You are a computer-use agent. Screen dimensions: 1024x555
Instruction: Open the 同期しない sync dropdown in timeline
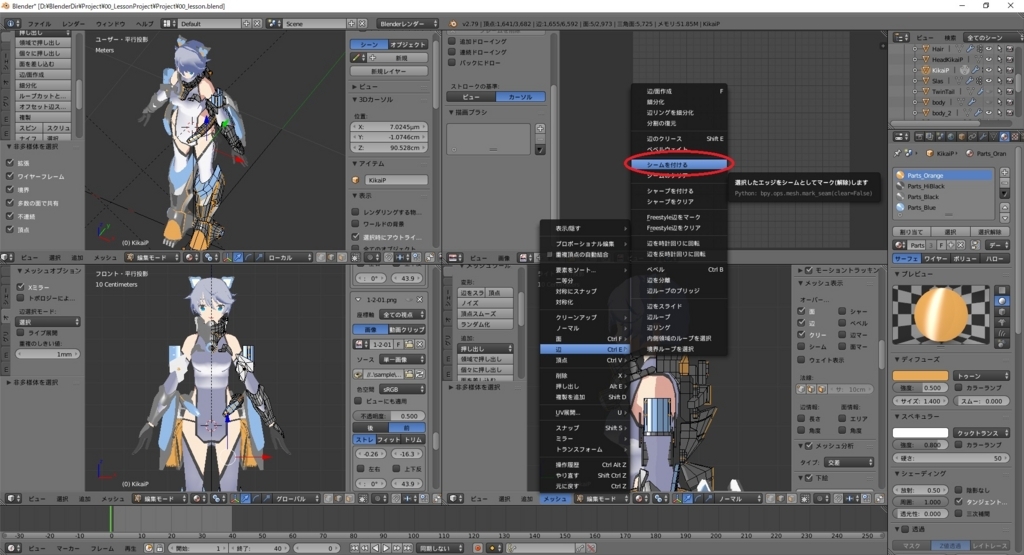coord(441,548)
